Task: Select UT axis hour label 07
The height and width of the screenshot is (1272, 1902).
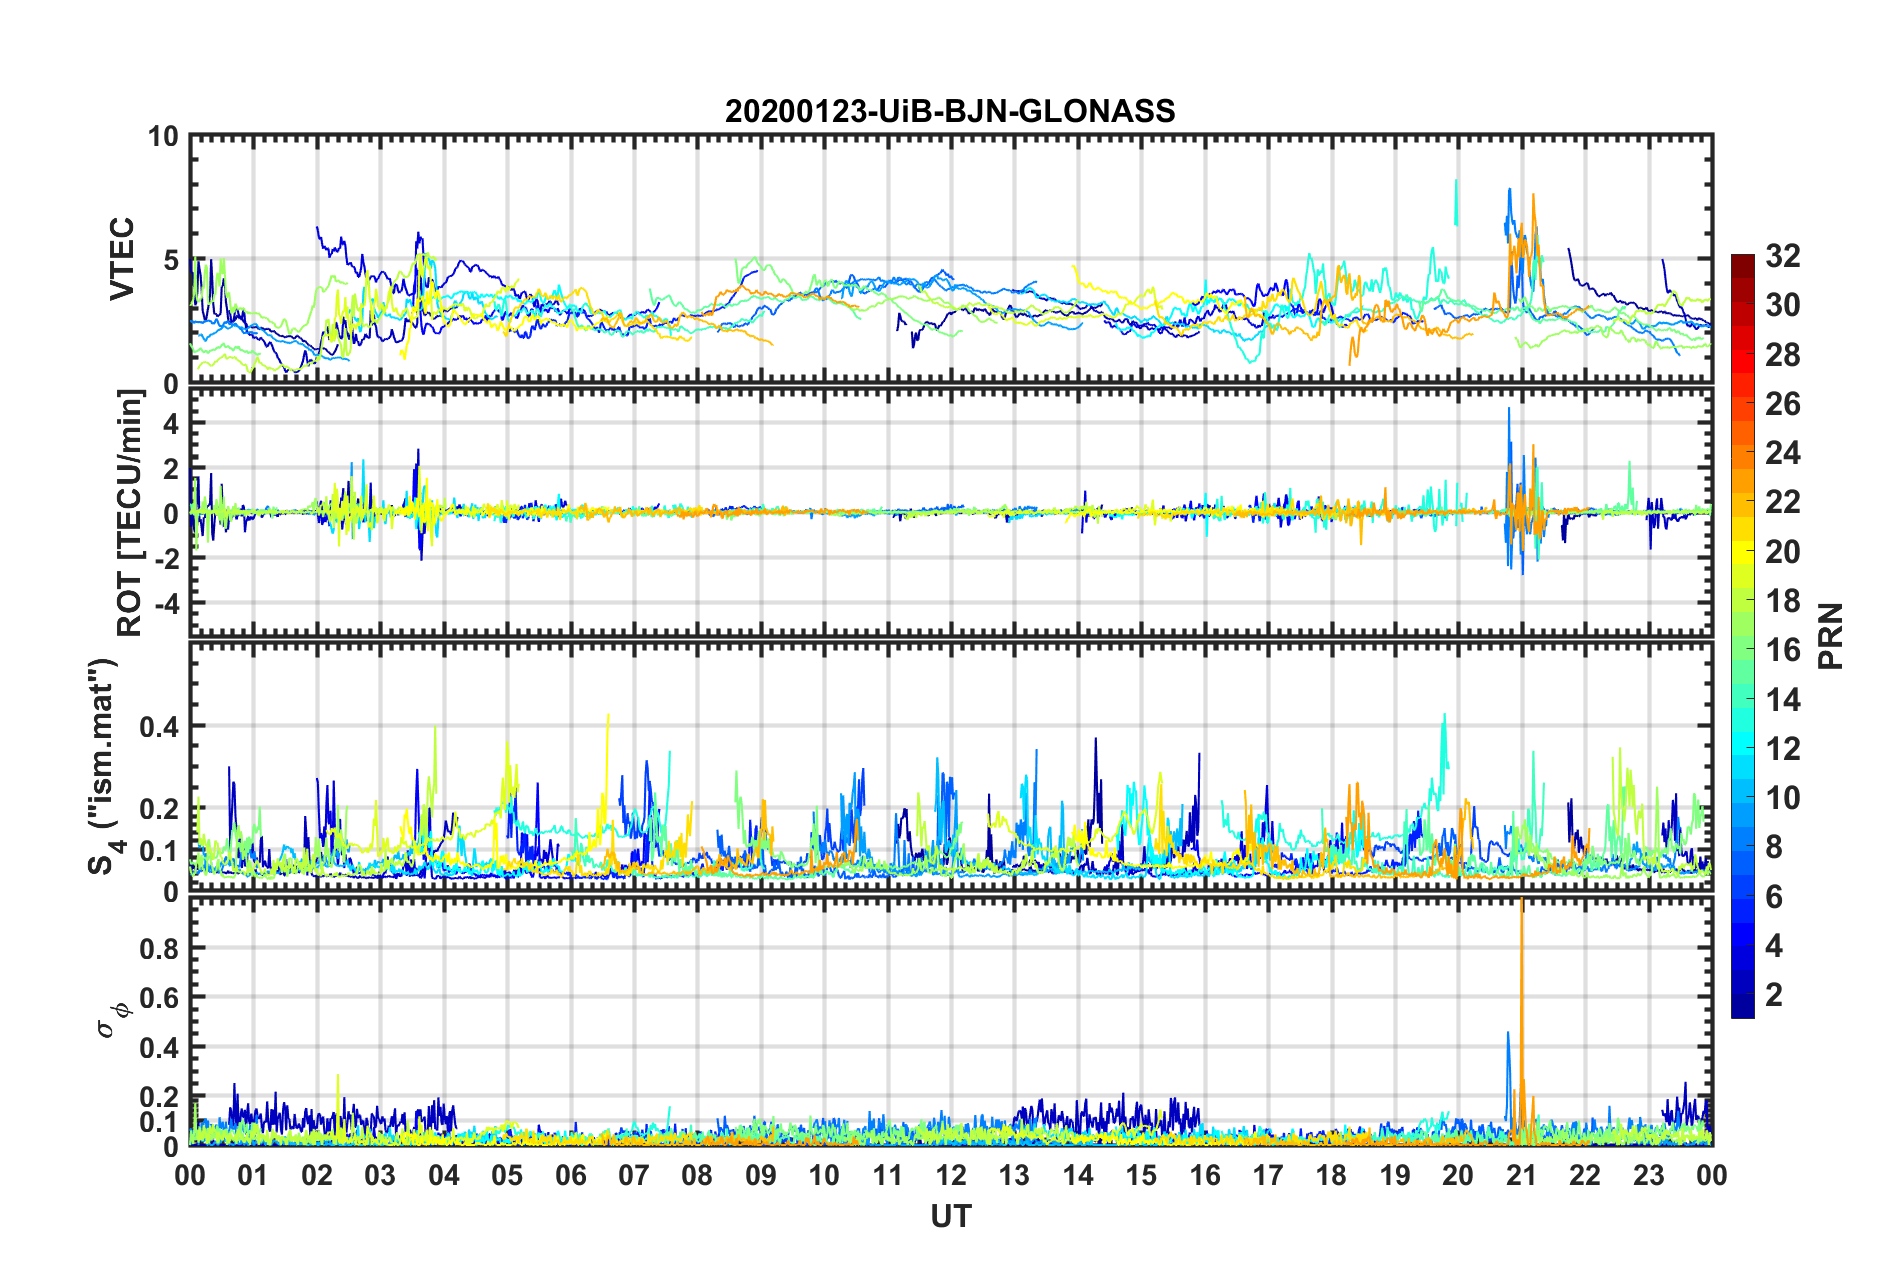Action: pyautogui.click(x=634, y=1176)
